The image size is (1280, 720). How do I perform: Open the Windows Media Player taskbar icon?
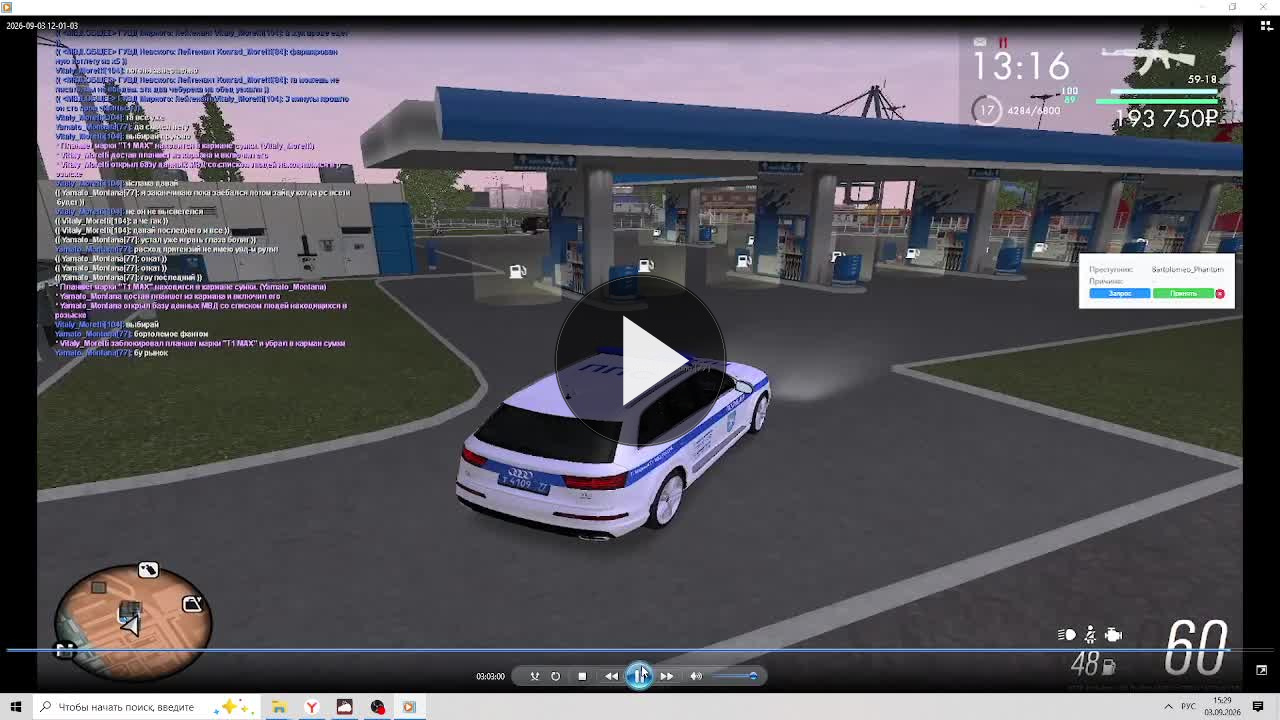[x=409, y=707]
